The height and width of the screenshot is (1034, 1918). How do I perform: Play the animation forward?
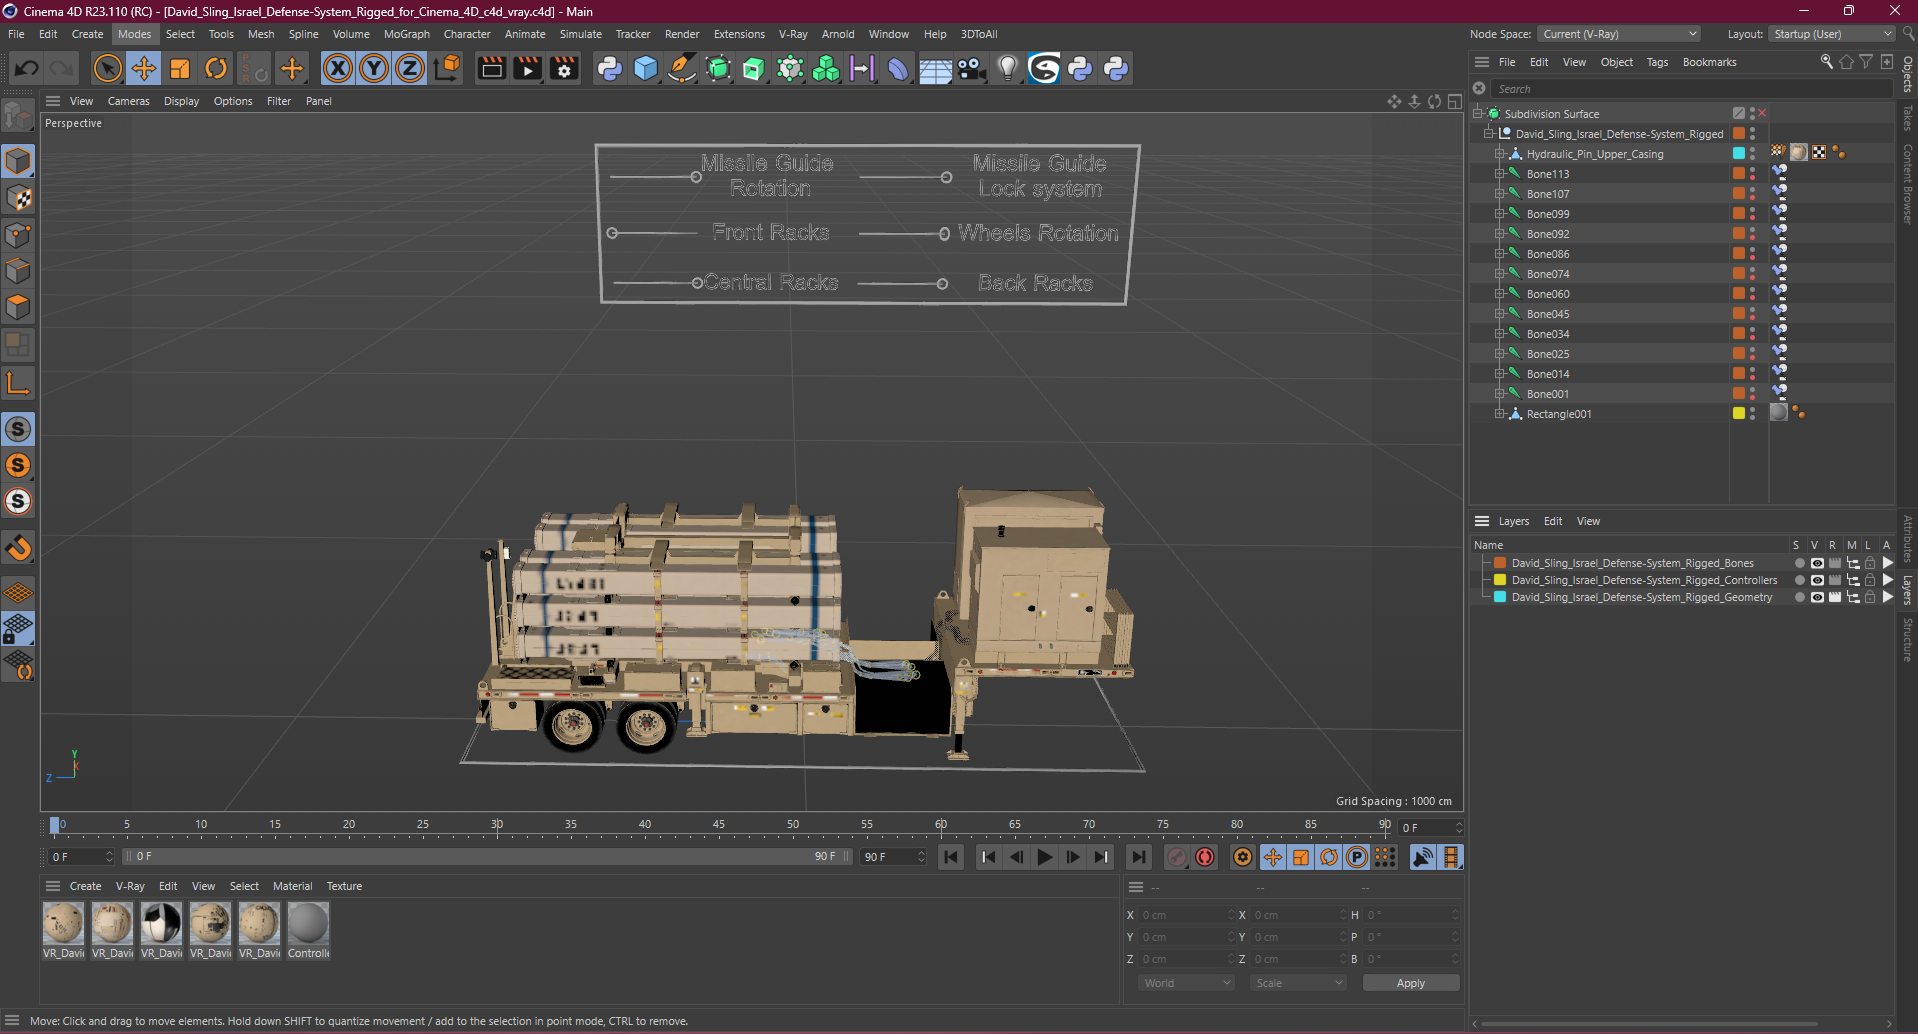[x=1044, y=857]
